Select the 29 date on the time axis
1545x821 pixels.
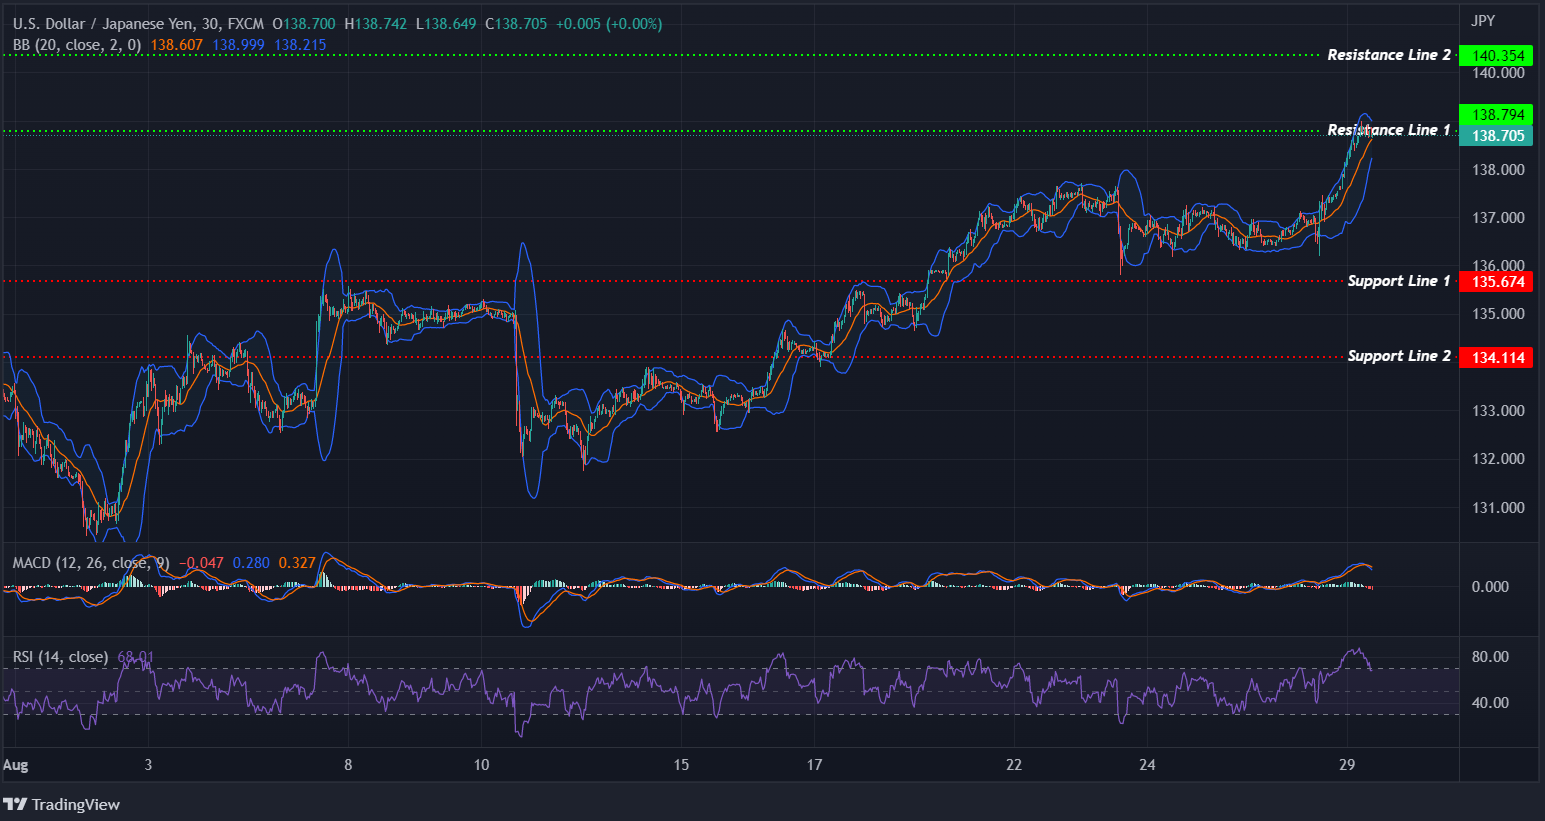(x=1348, y=763)
